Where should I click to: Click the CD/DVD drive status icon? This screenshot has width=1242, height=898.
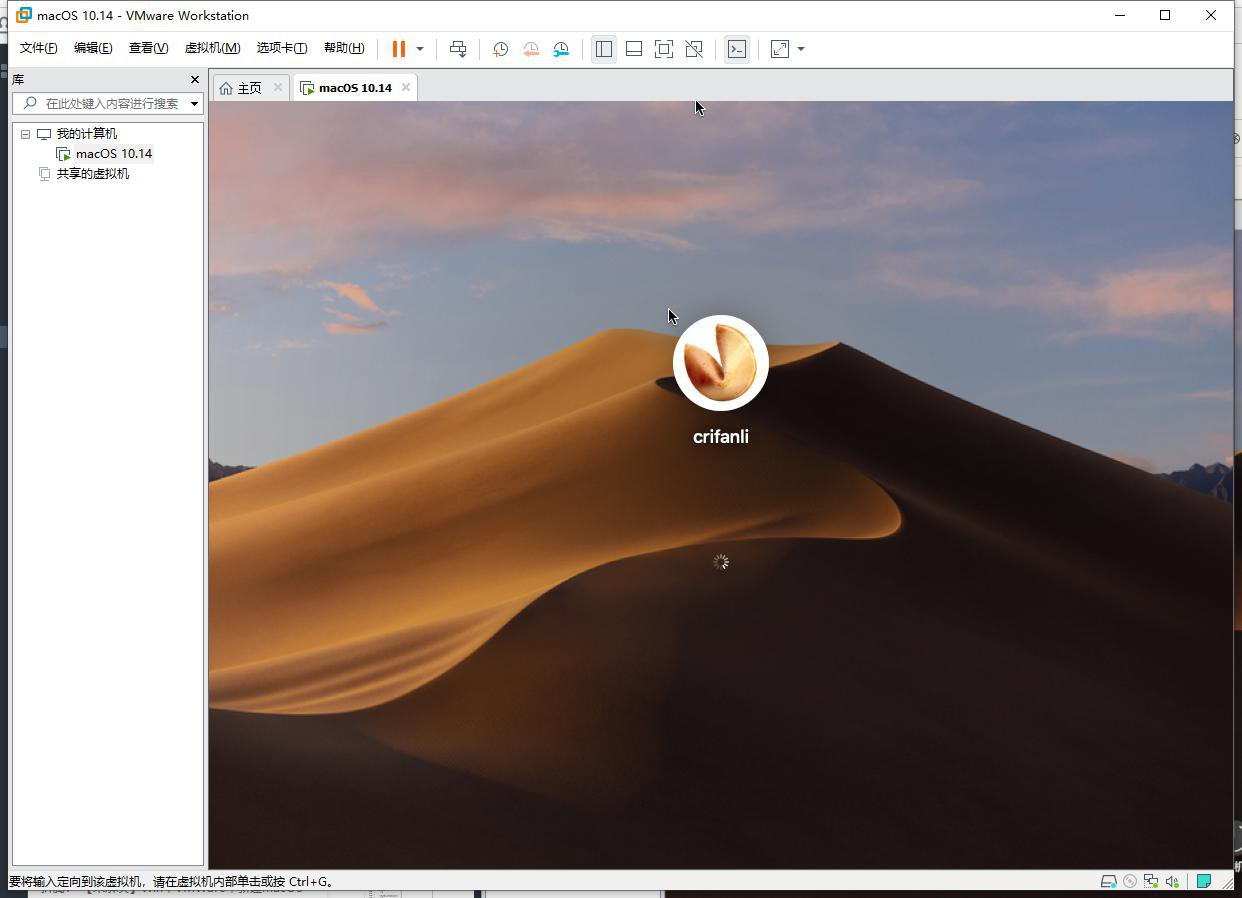coord(1130,881)
